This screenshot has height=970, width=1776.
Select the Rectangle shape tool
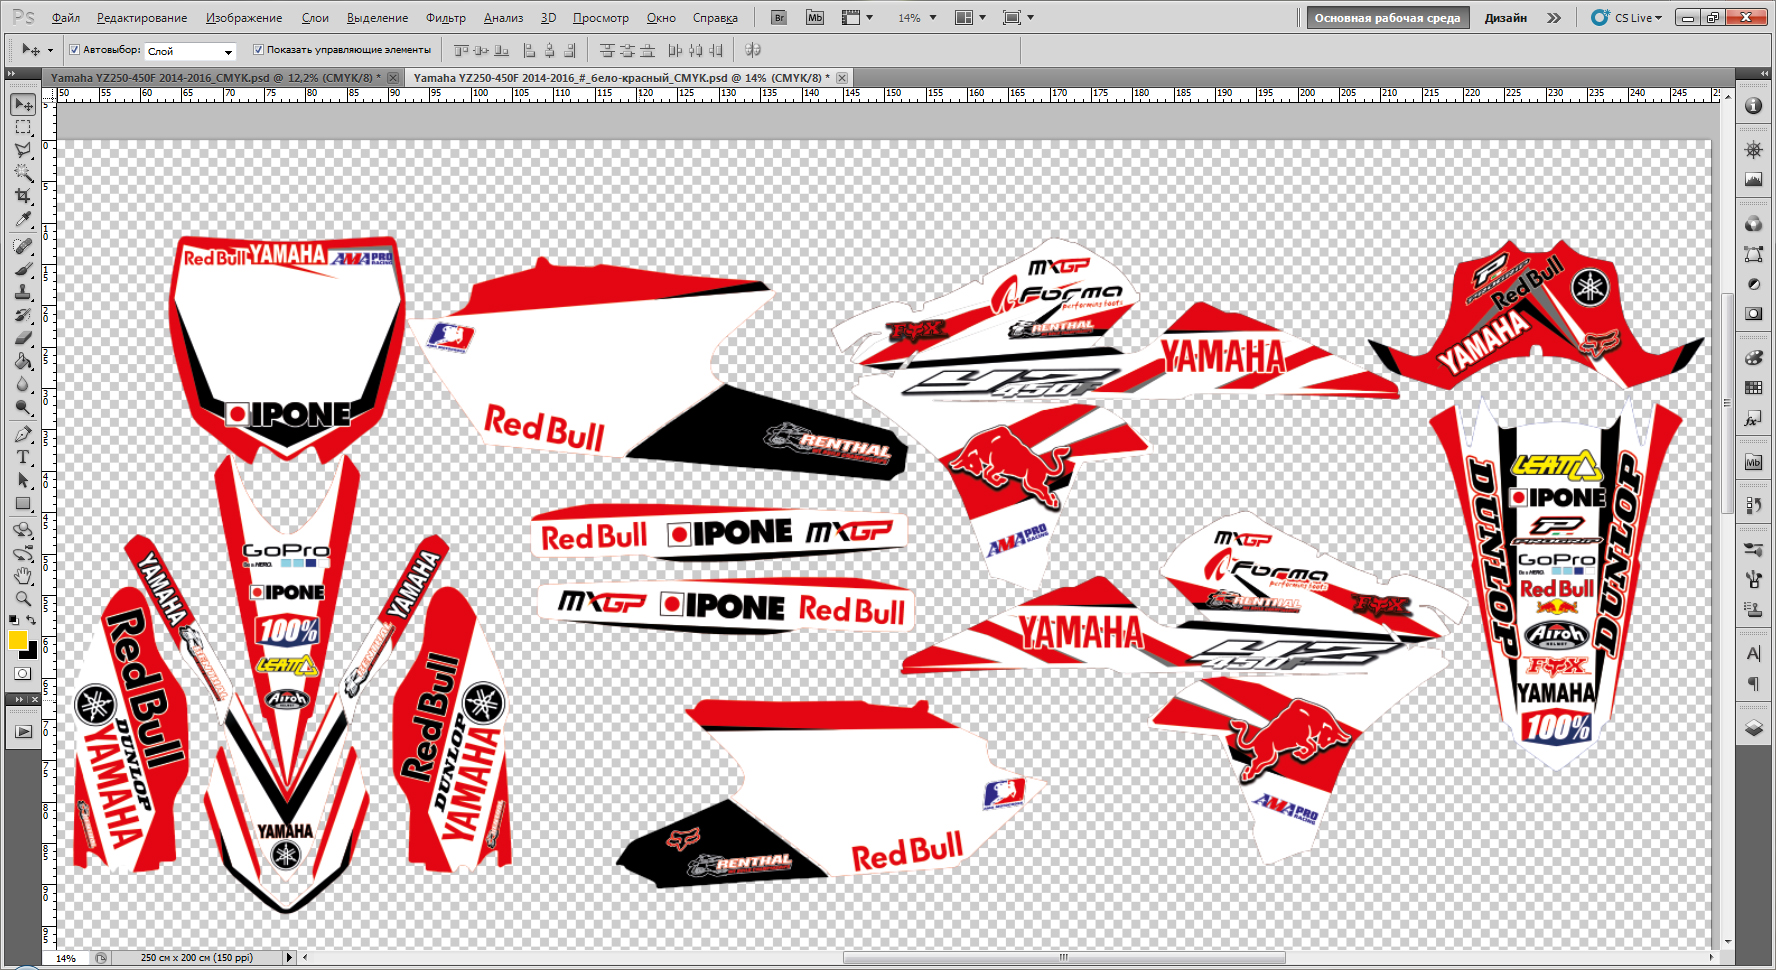23,504
